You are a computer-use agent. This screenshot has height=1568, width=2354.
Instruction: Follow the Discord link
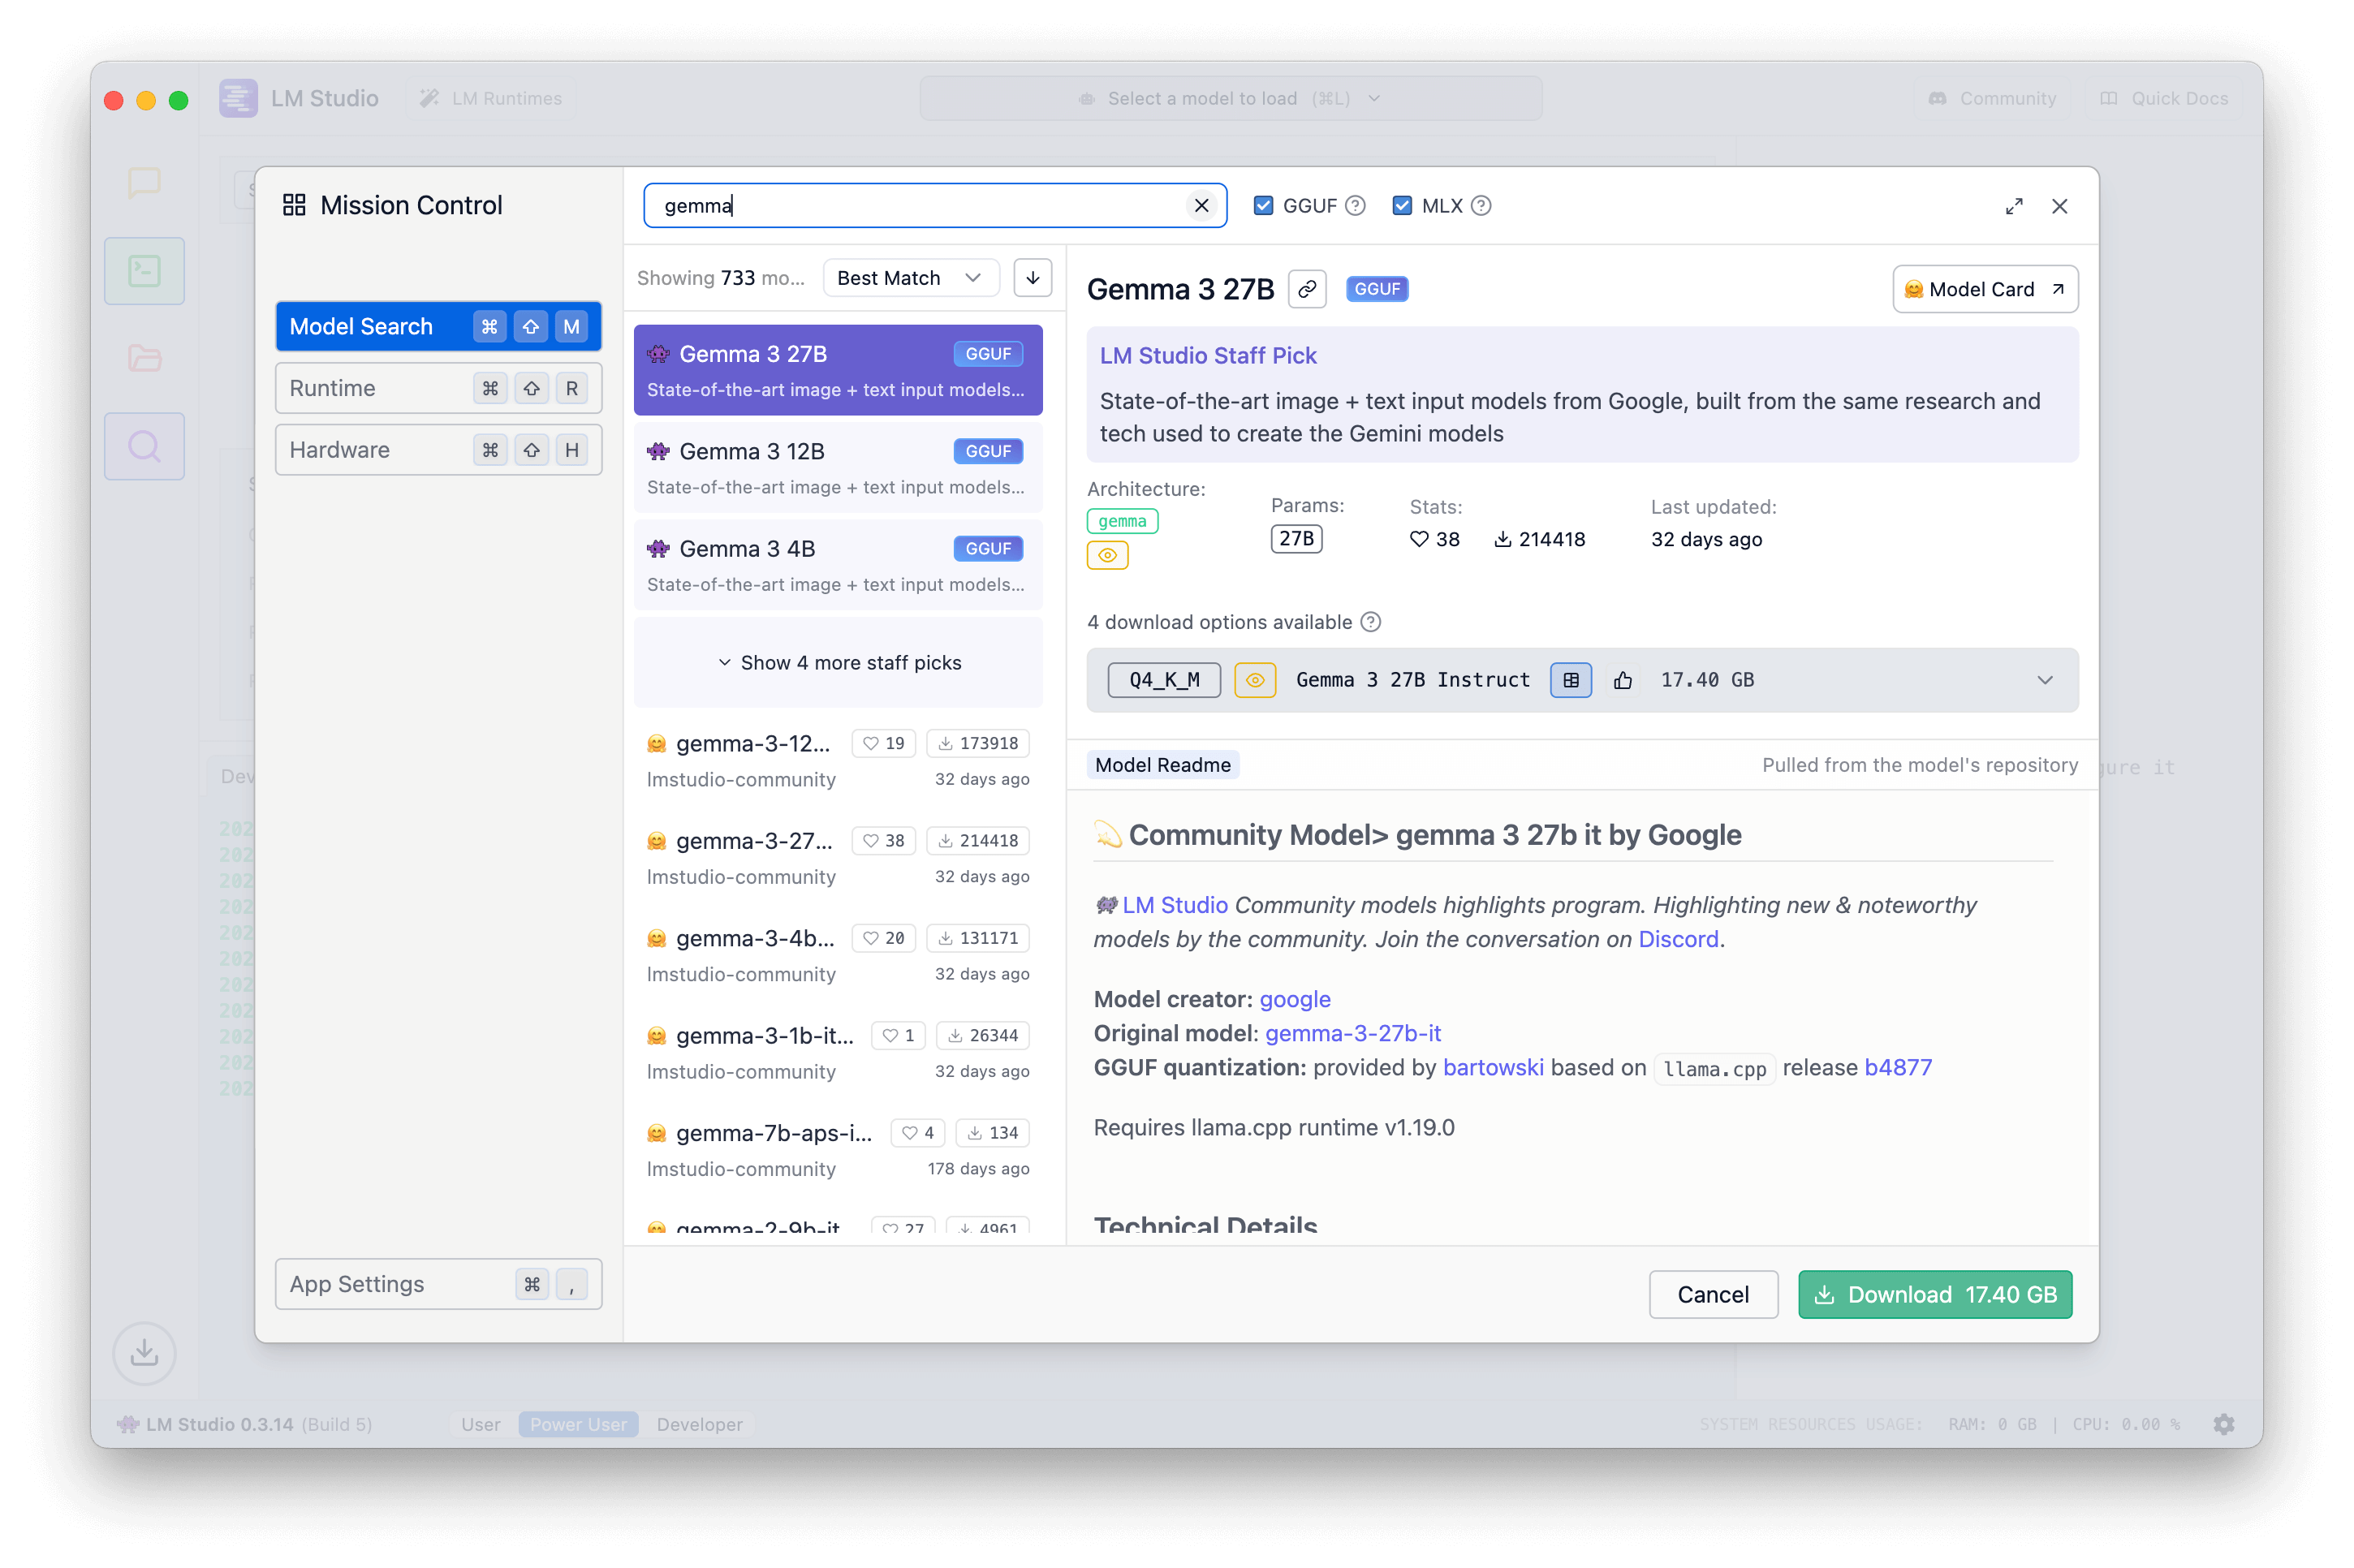[1677, 939]
